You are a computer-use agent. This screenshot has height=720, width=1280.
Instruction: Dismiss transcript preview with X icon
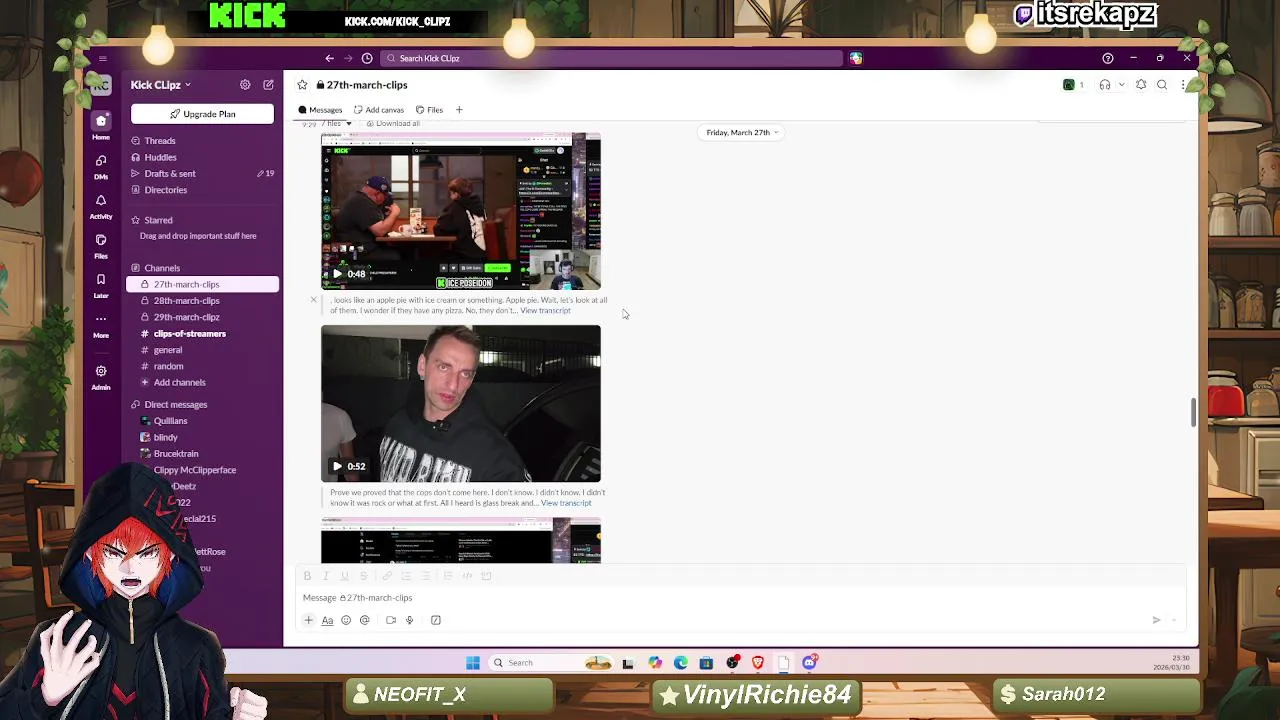tap(313, 300)
